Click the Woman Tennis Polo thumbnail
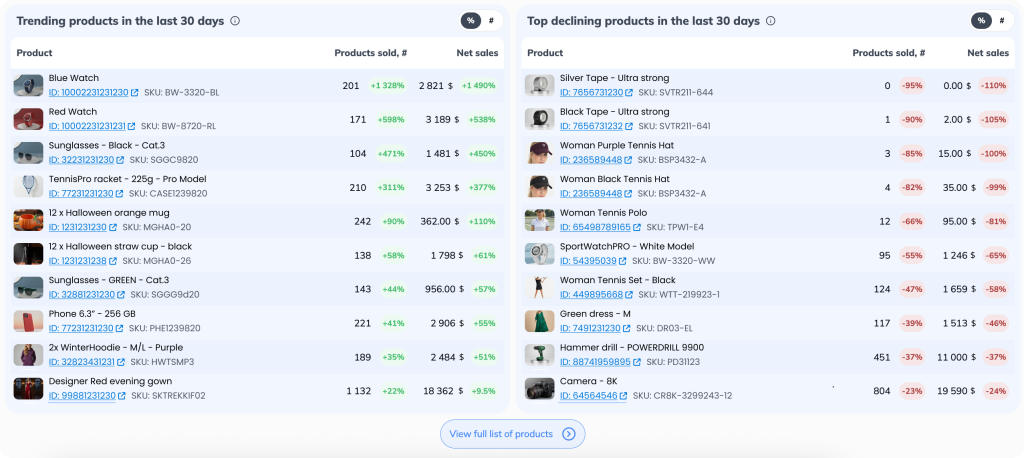This screenshot has height=458, width=1024. click(x=540, y=221)
